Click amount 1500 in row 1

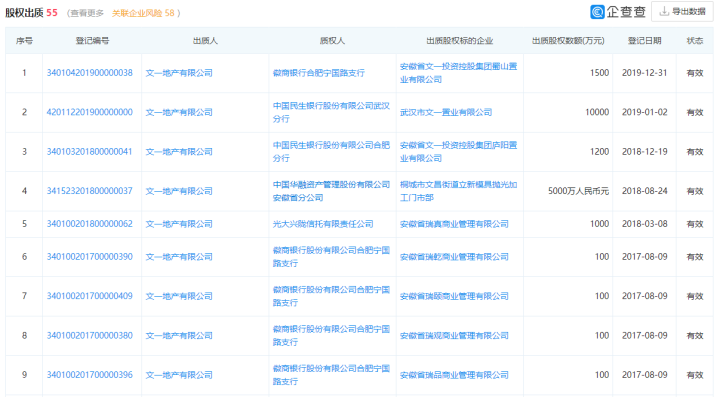600,73
